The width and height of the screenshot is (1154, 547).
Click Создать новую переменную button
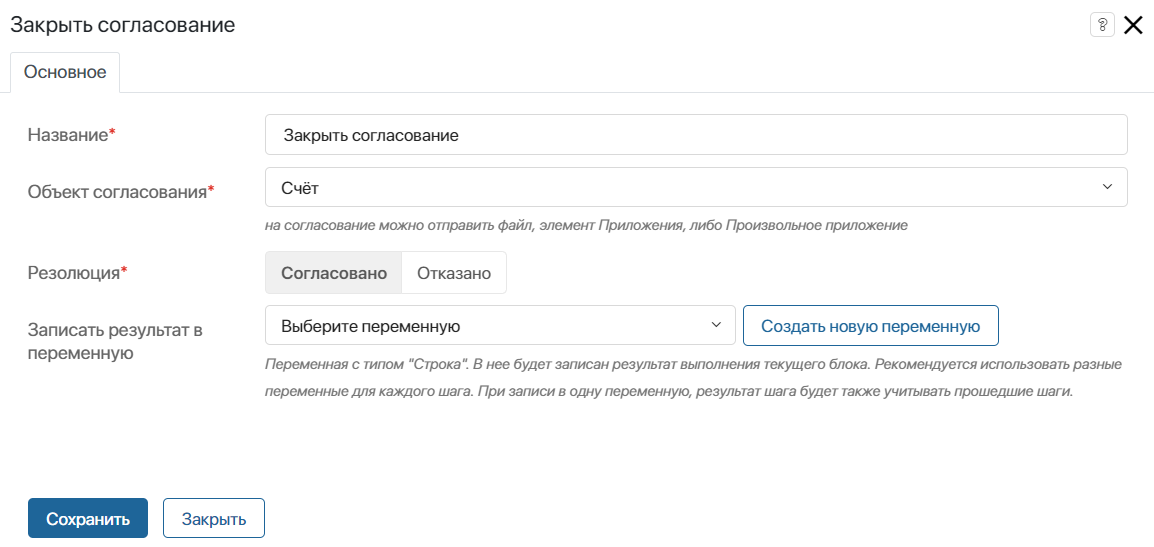[871, 325]
